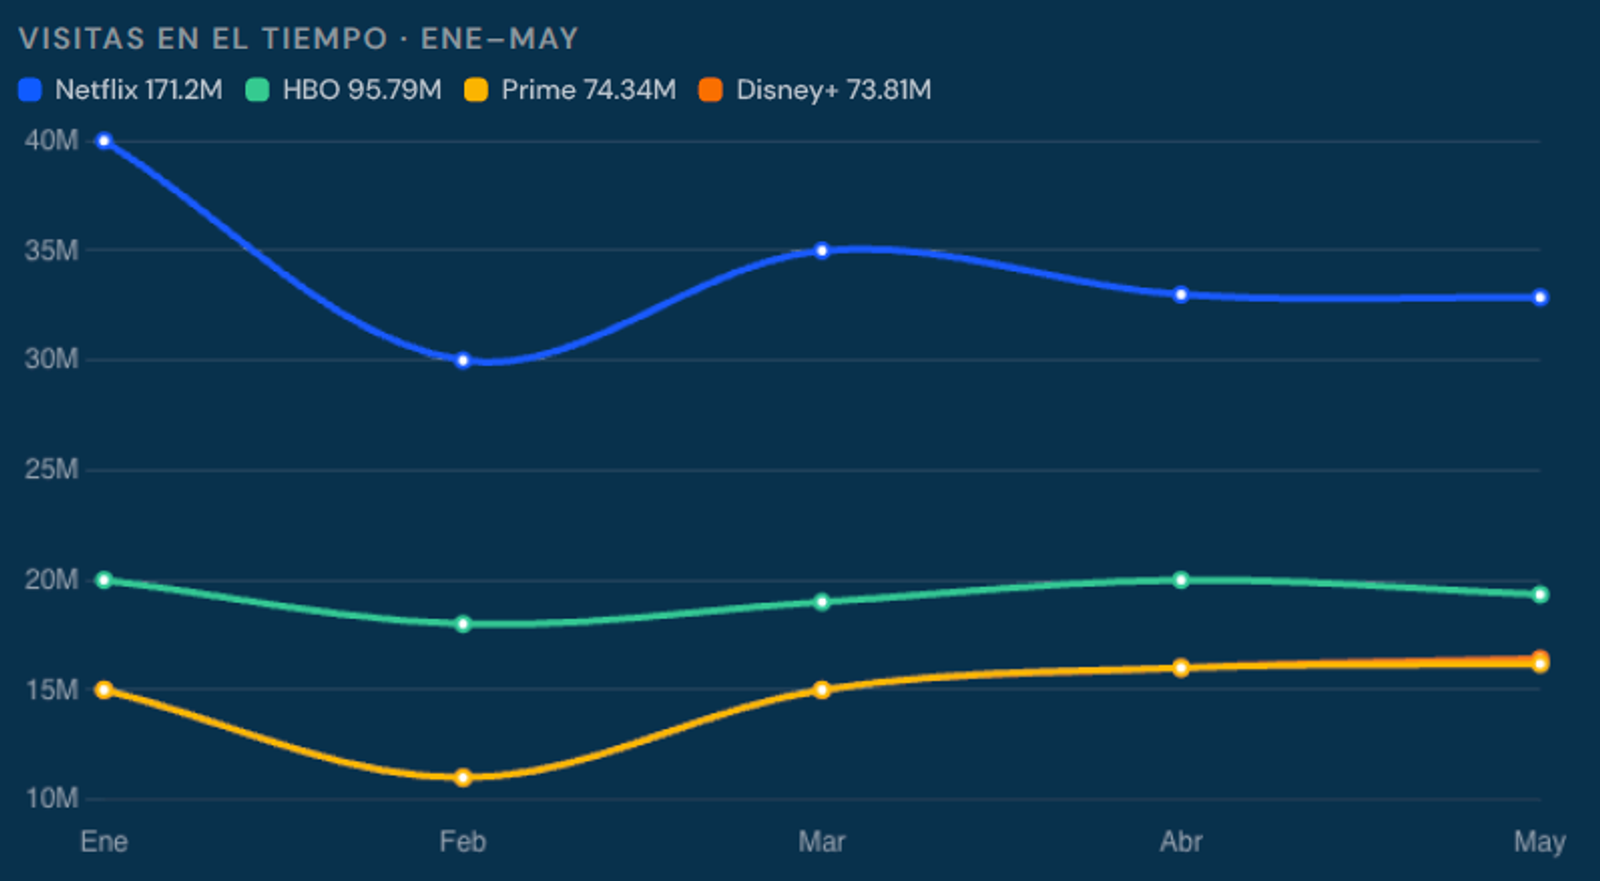Click the Feb x-axis label

click(x=463, y=841)
